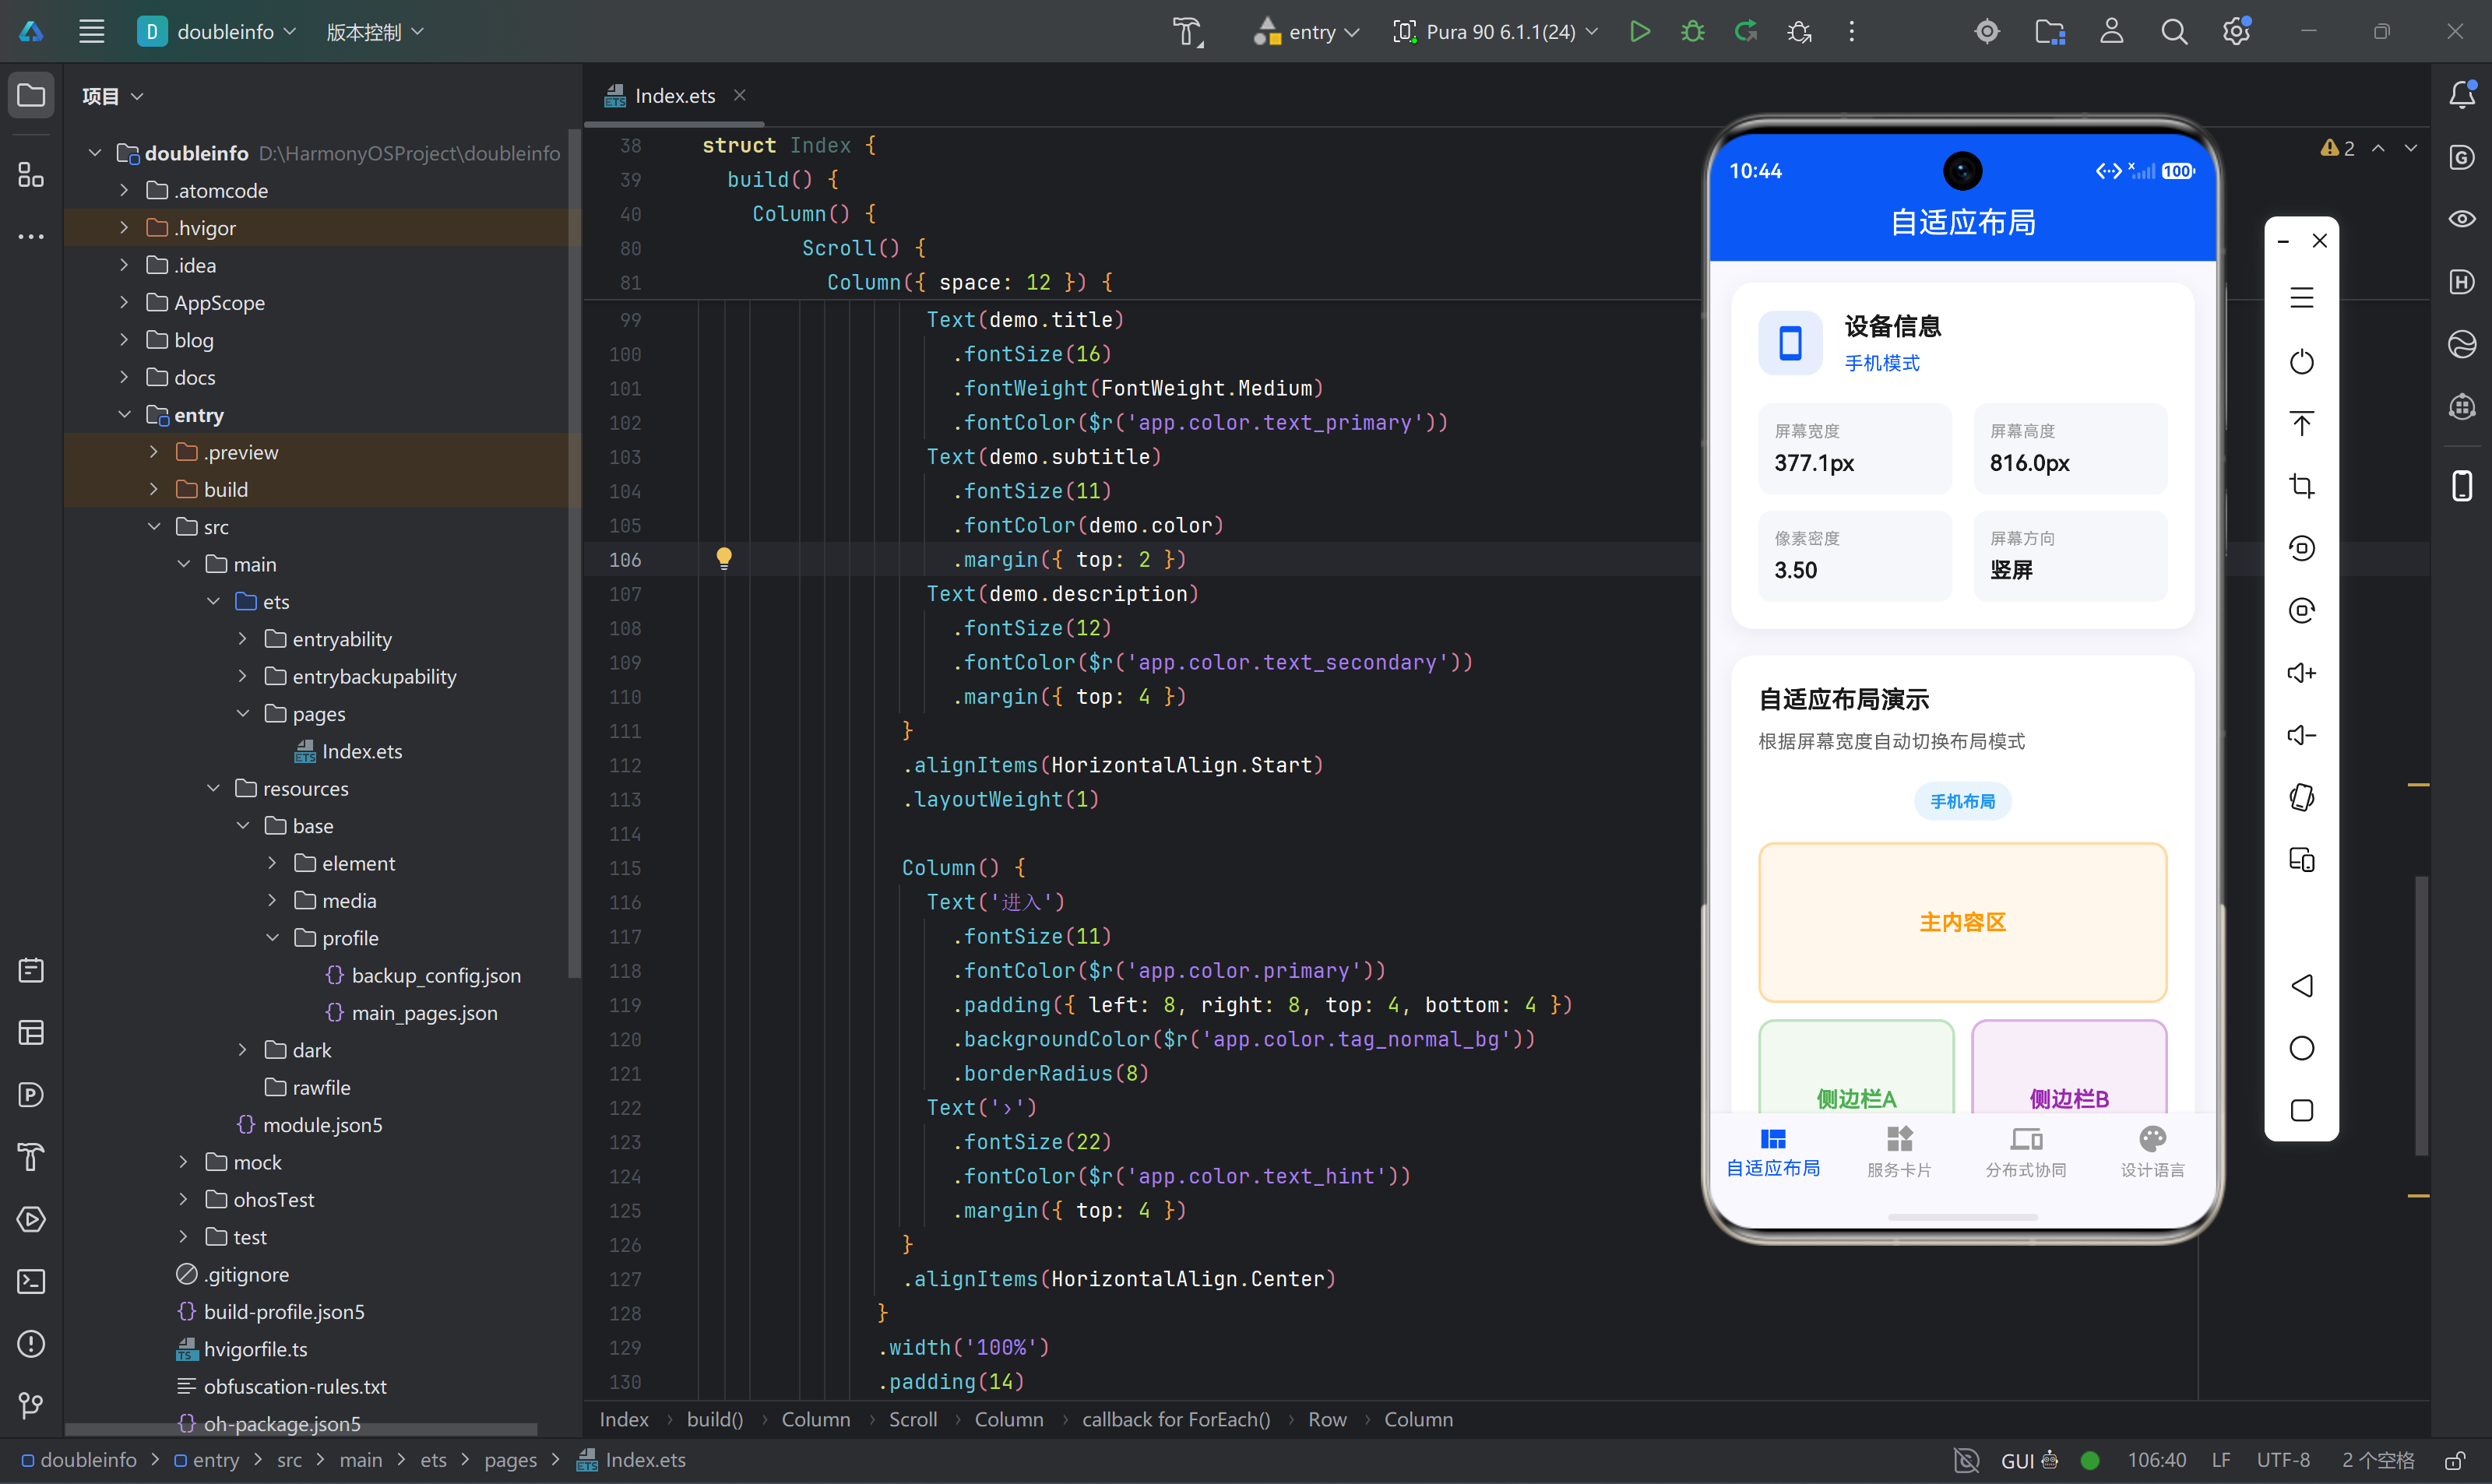Screen dimensions: 2492x1484
Task: Click the Scroll breadcrumb in editor path
Action: [913, 1420]
